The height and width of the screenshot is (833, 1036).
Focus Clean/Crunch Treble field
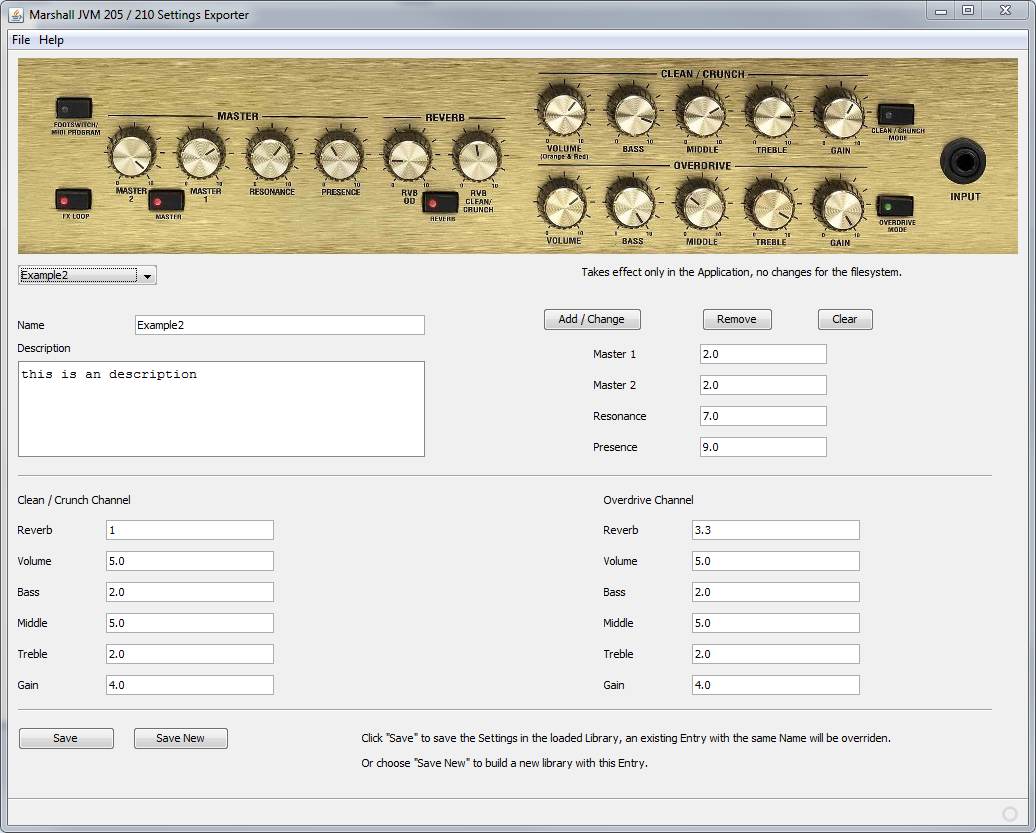[x=190, y=654]
